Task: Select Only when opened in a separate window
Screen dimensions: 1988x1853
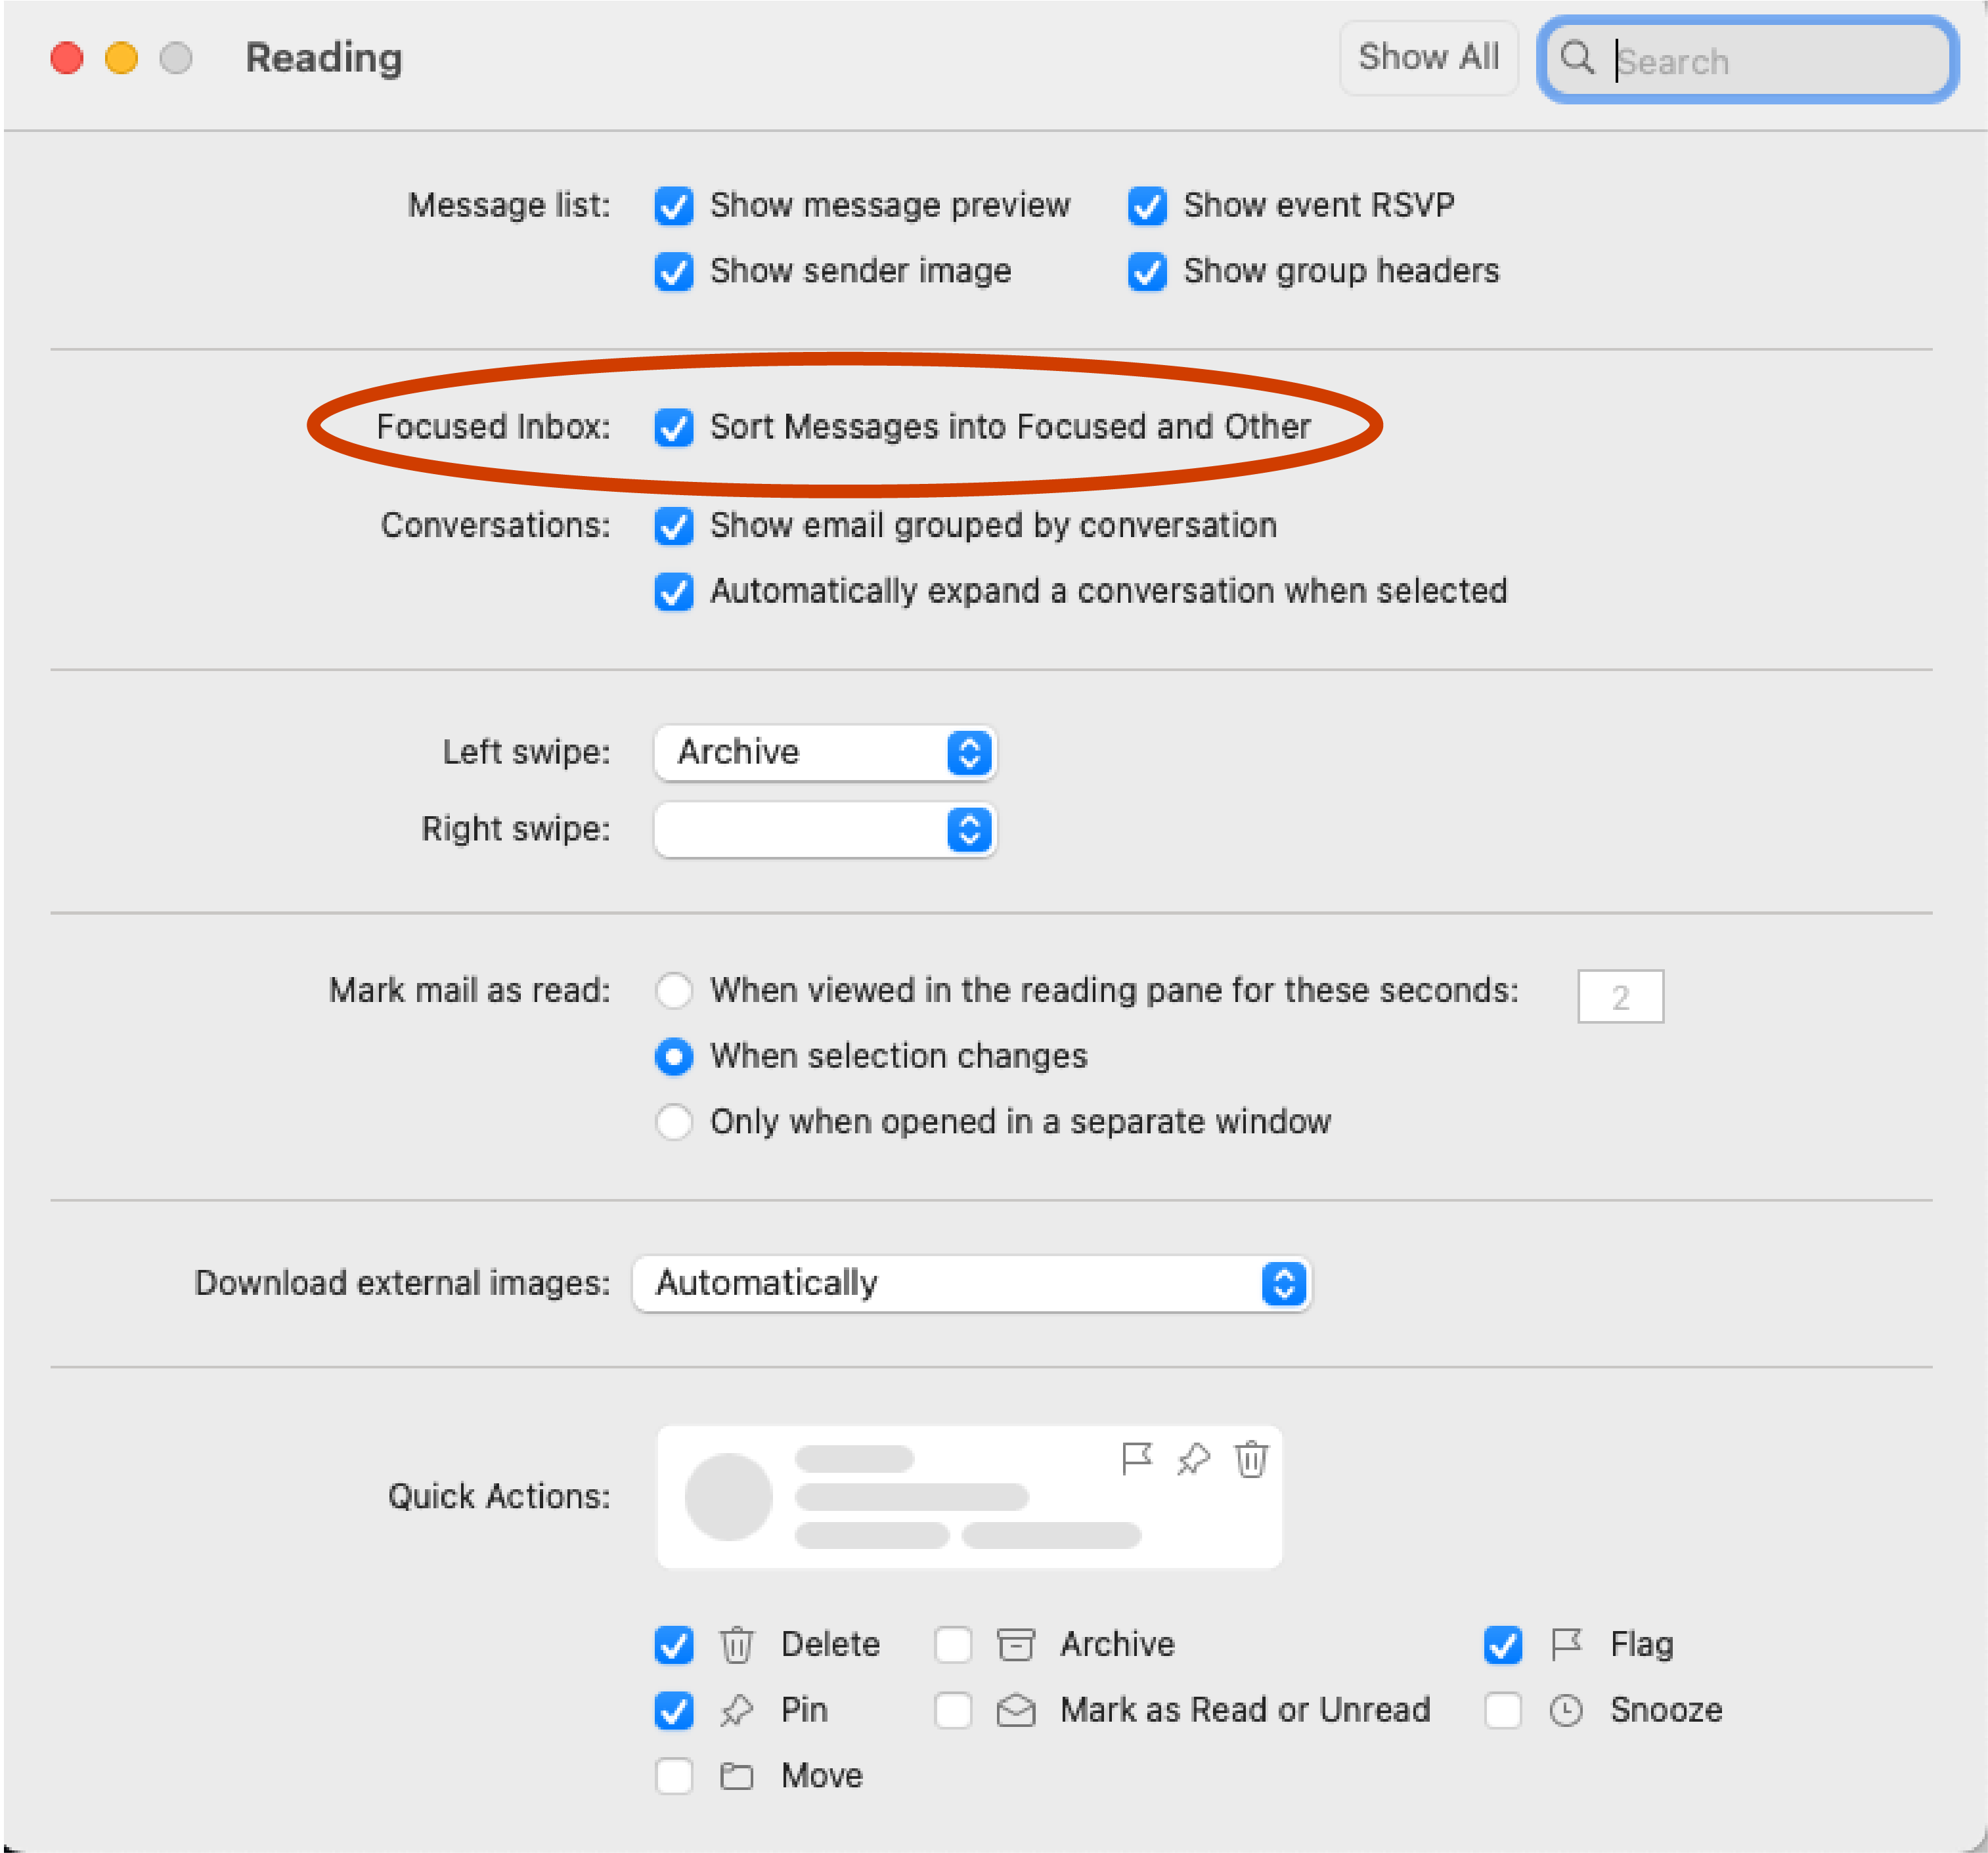Action: click(674, 1122)
